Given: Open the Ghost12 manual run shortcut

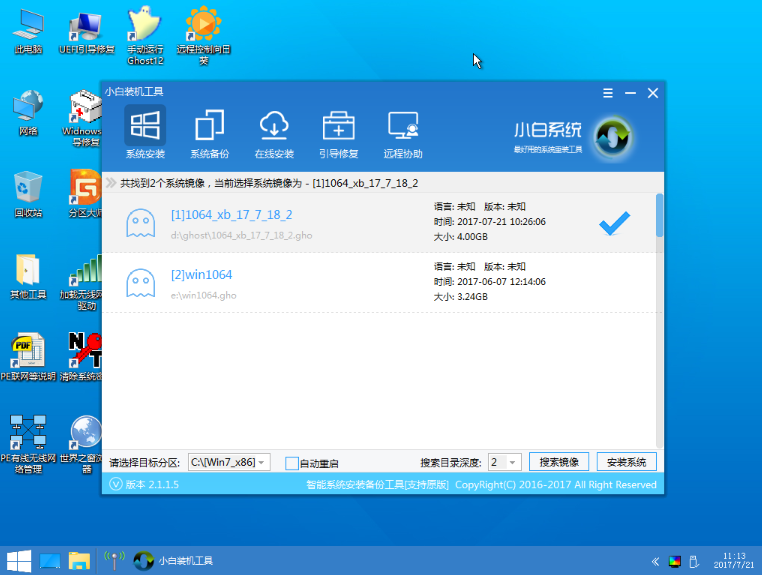Looking at the screenshot, I should click(x=145, y=36).
